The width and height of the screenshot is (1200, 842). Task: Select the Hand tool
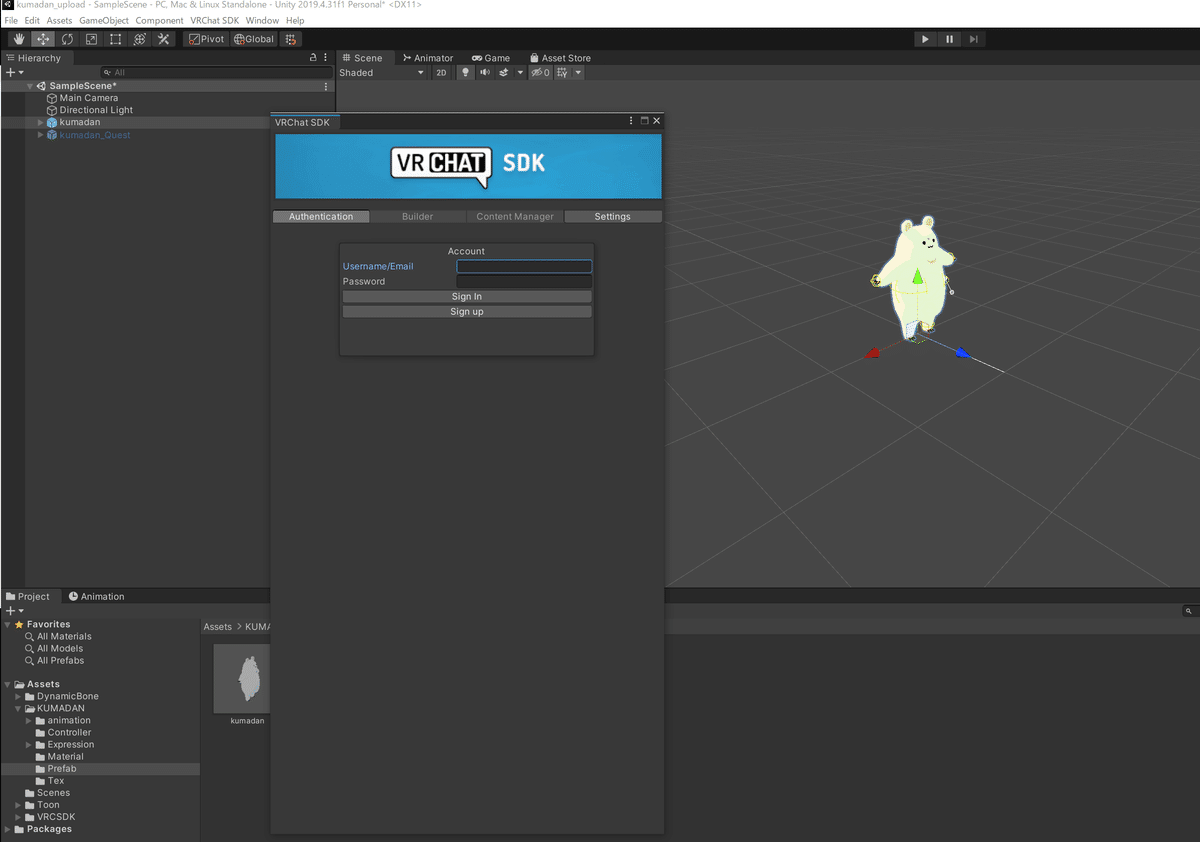(19, 39)
